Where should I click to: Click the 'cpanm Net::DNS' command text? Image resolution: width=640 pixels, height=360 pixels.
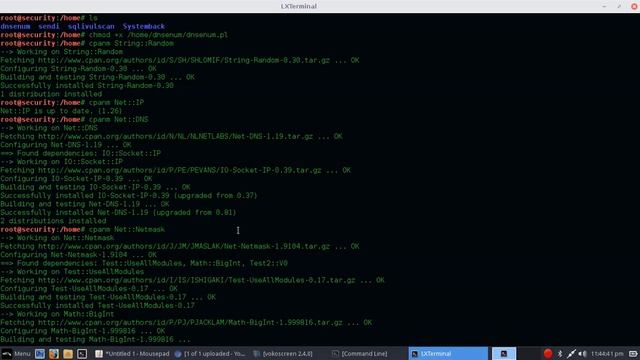[119, 120]
